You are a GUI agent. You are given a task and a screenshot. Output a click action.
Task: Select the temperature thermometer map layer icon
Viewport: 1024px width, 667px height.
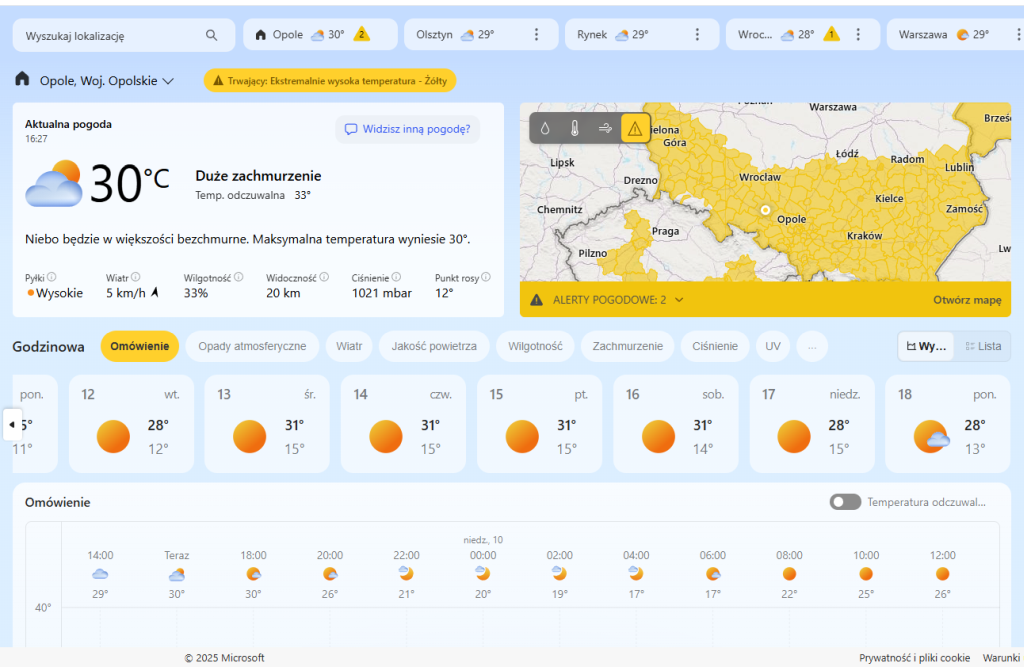(x=575, y=128)
